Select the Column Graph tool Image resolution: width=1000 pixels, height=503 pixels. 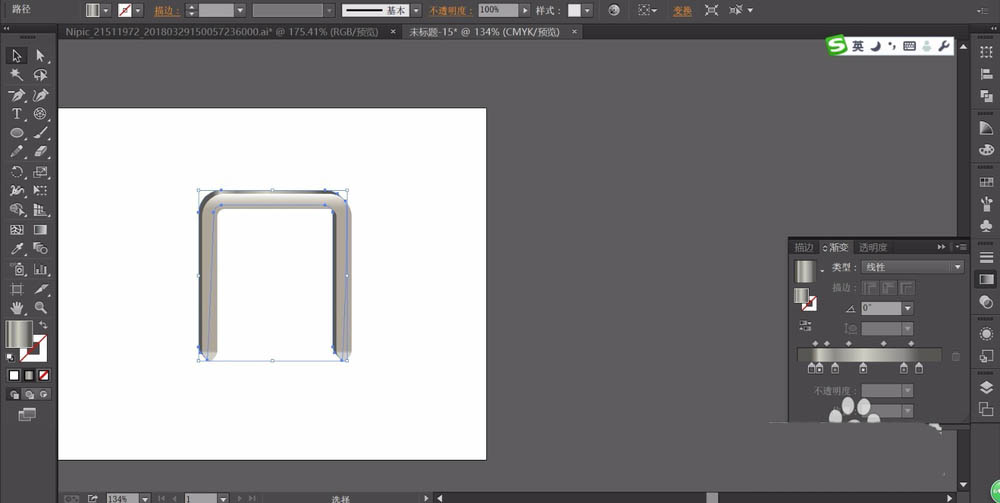[40, 268]
